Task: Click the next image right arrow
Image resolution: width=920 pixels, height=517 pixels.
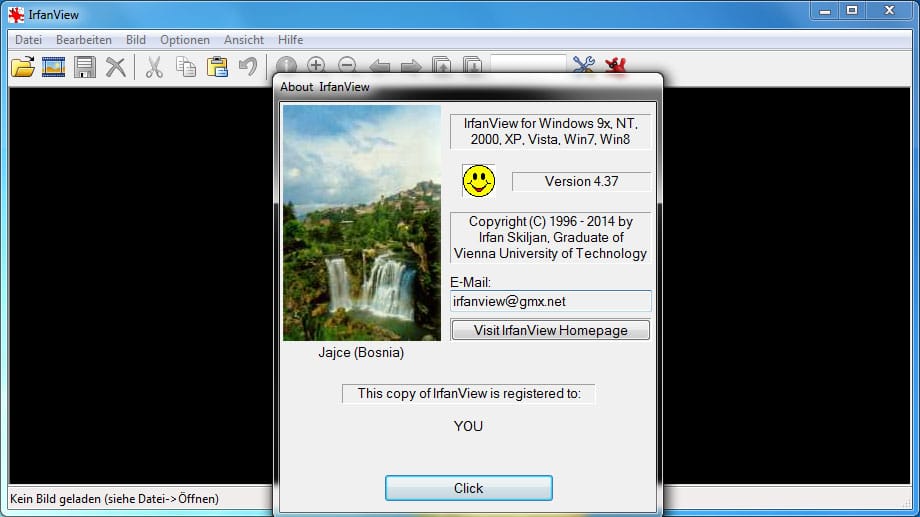Action: (411, 66)
